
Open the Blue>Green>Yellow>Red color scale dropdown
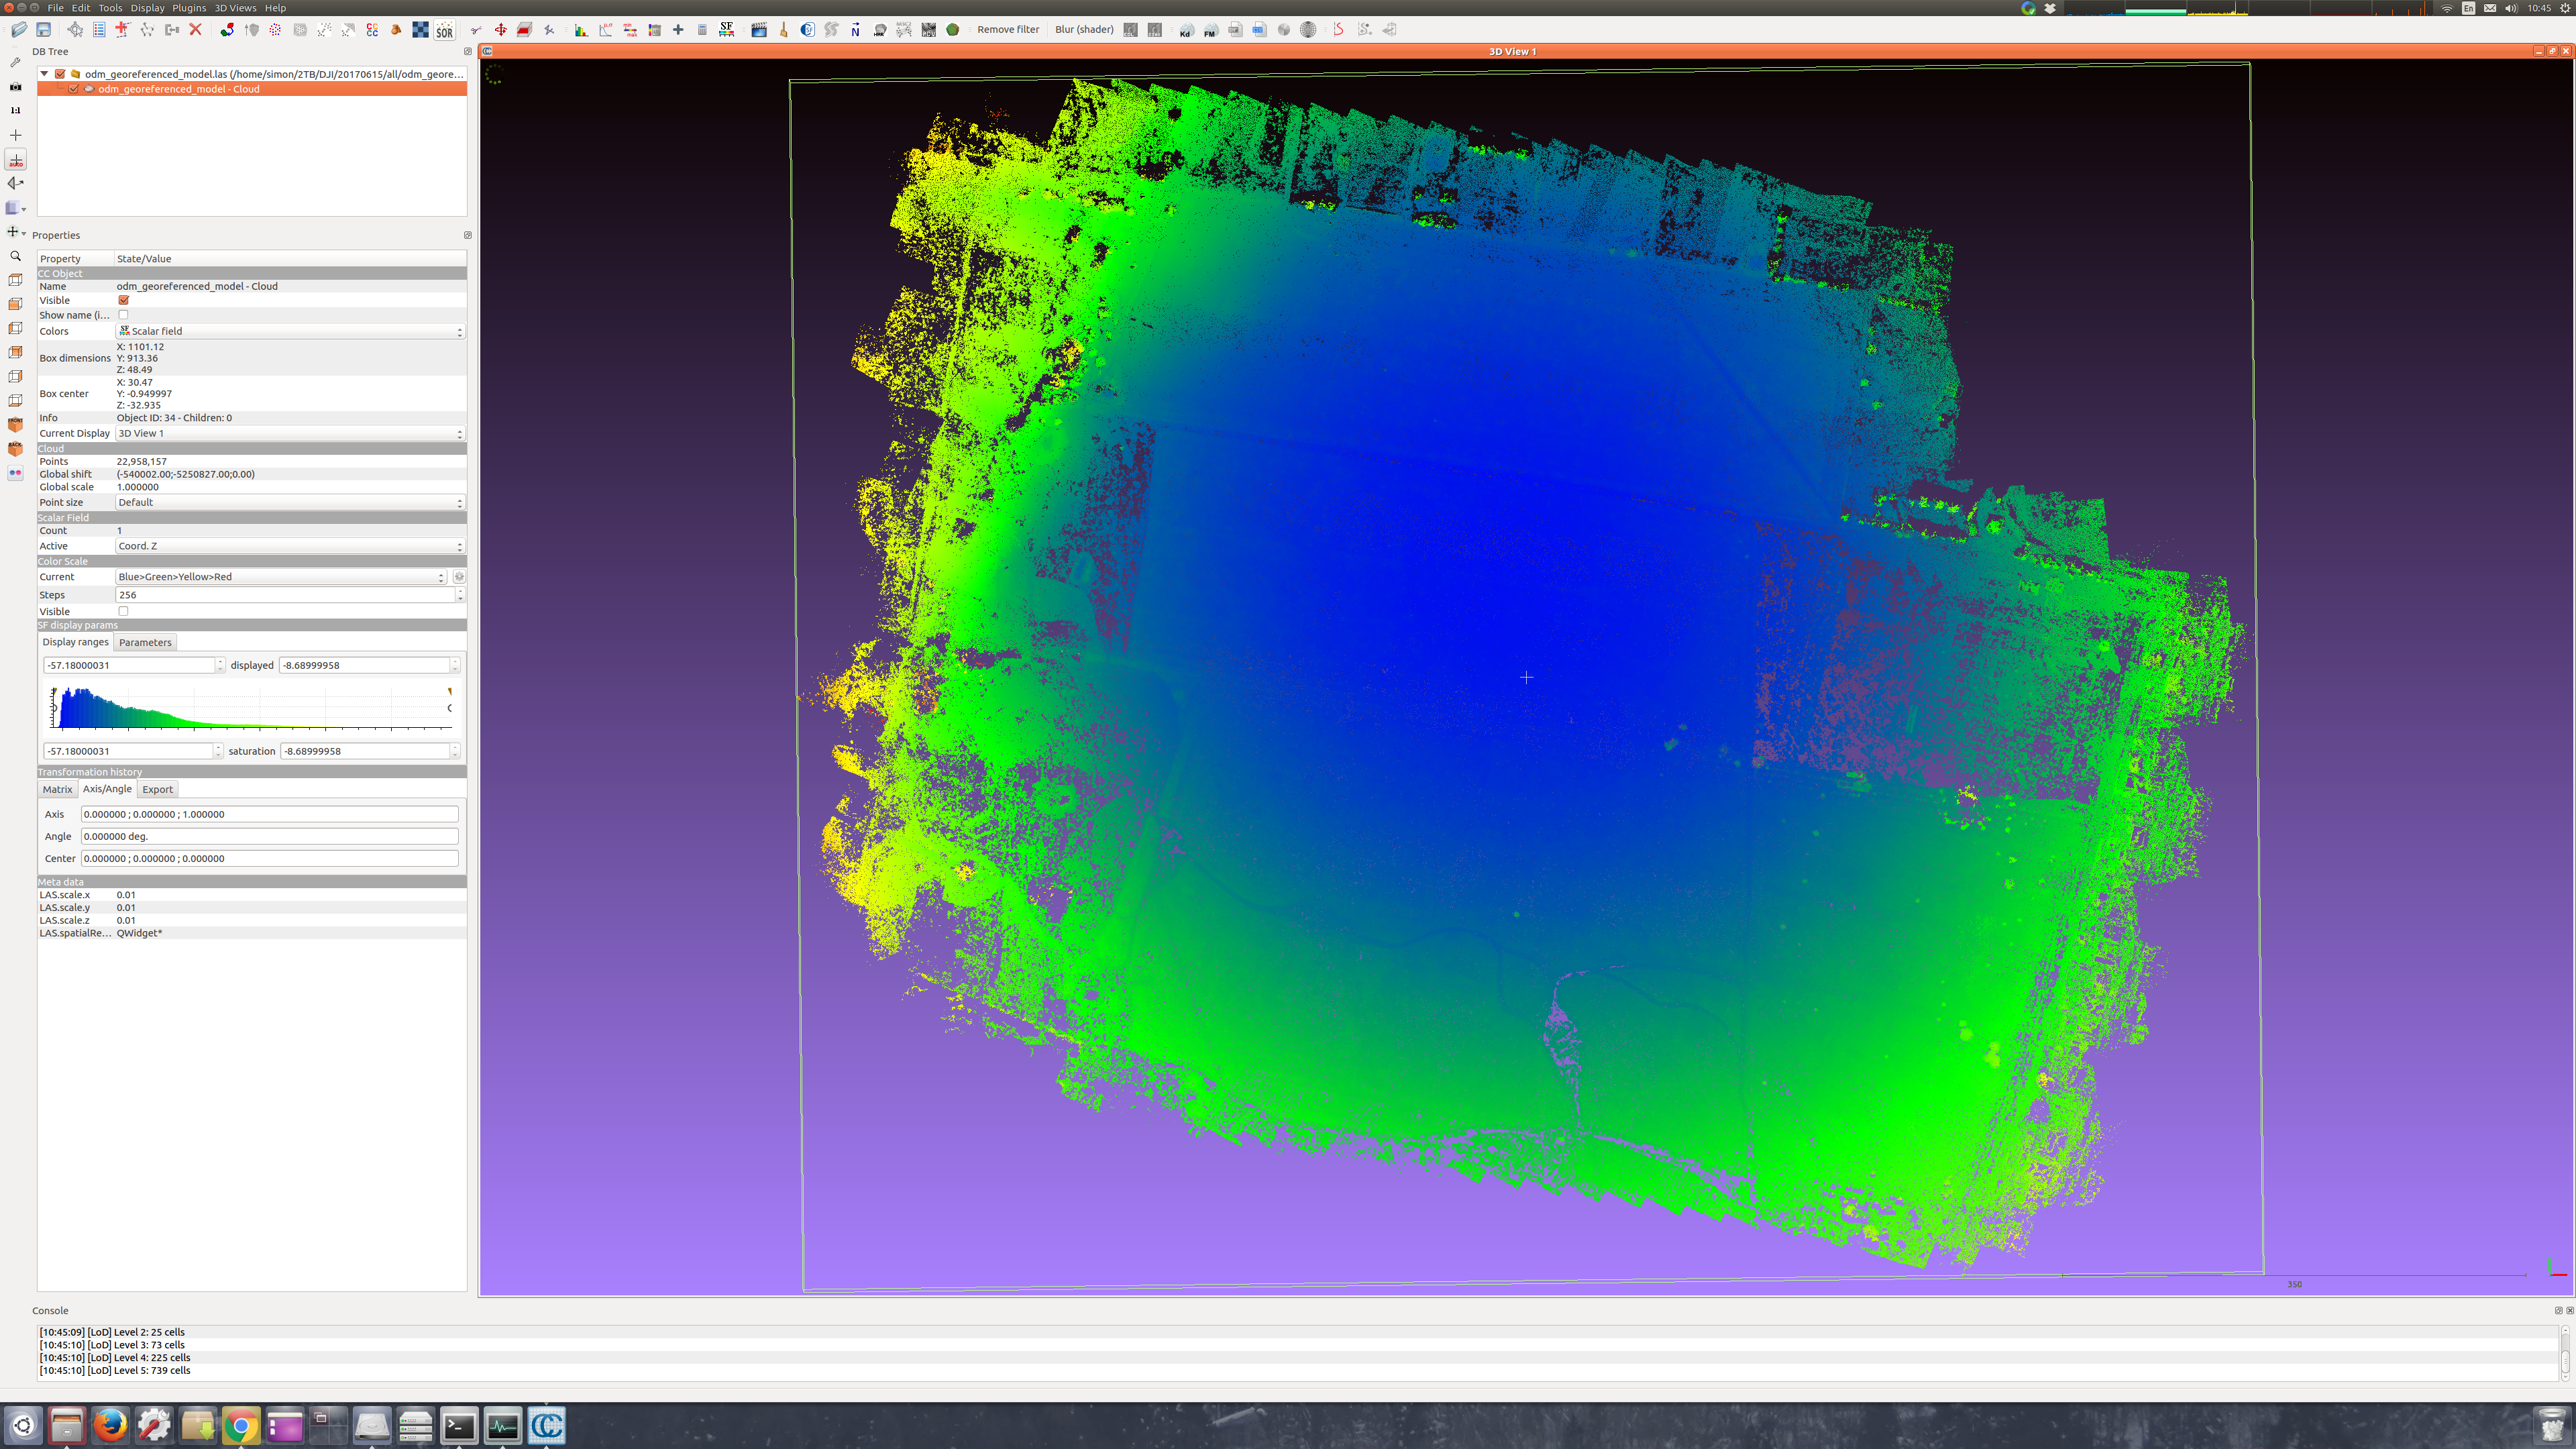pos(281,577)
